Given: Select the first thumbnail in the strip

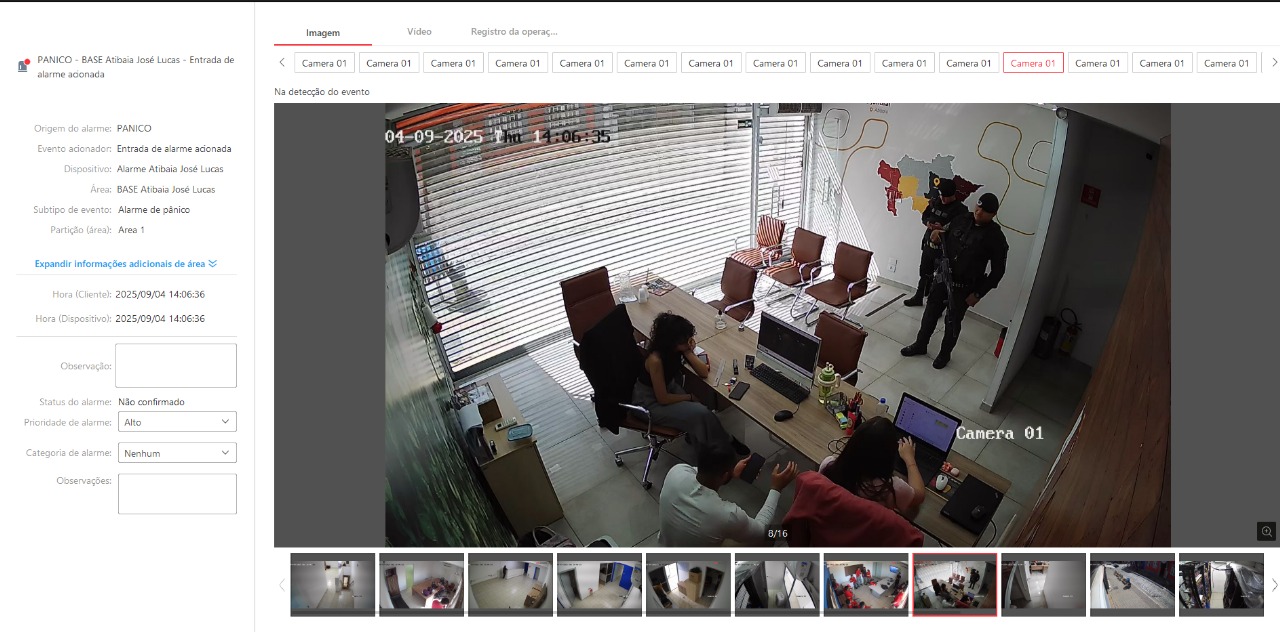Looking at the screenshot, I should pos(333,584).
